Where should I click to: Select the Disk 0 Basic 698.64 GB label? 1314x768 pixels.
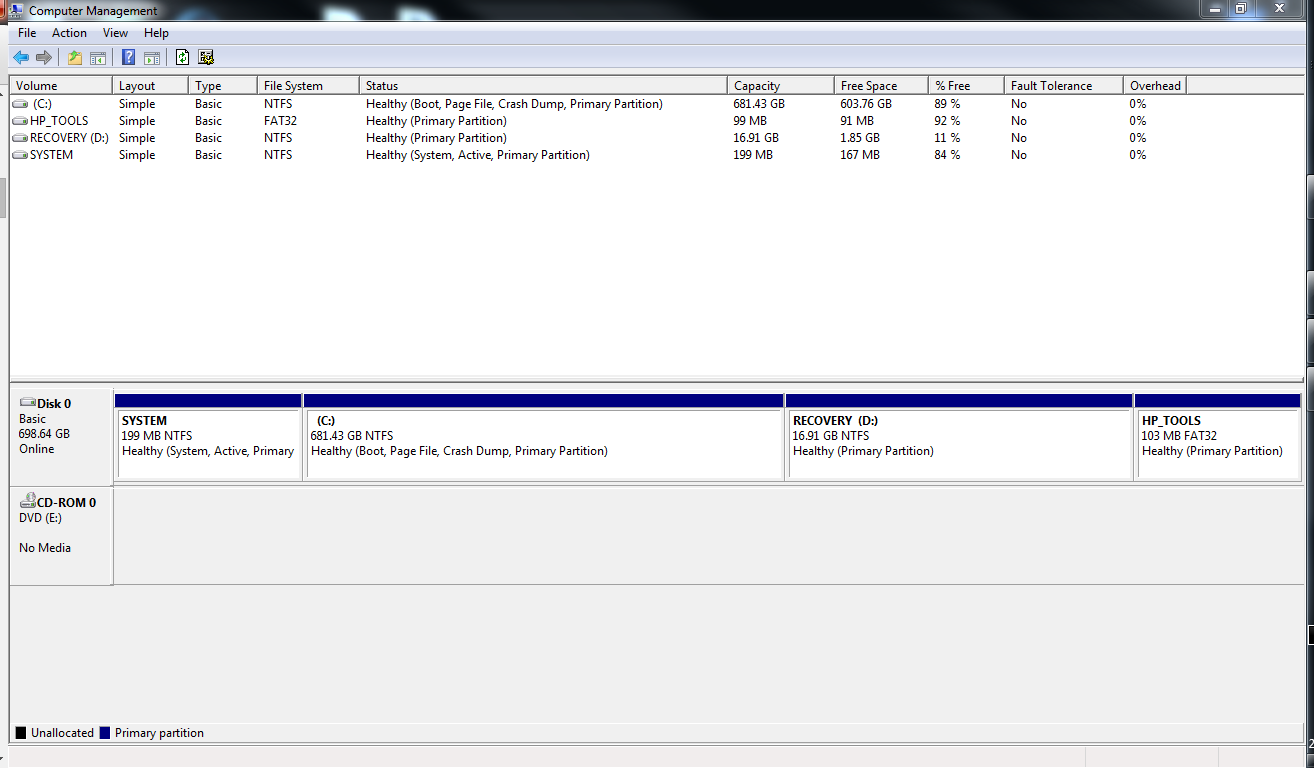[x=61, y=437]
